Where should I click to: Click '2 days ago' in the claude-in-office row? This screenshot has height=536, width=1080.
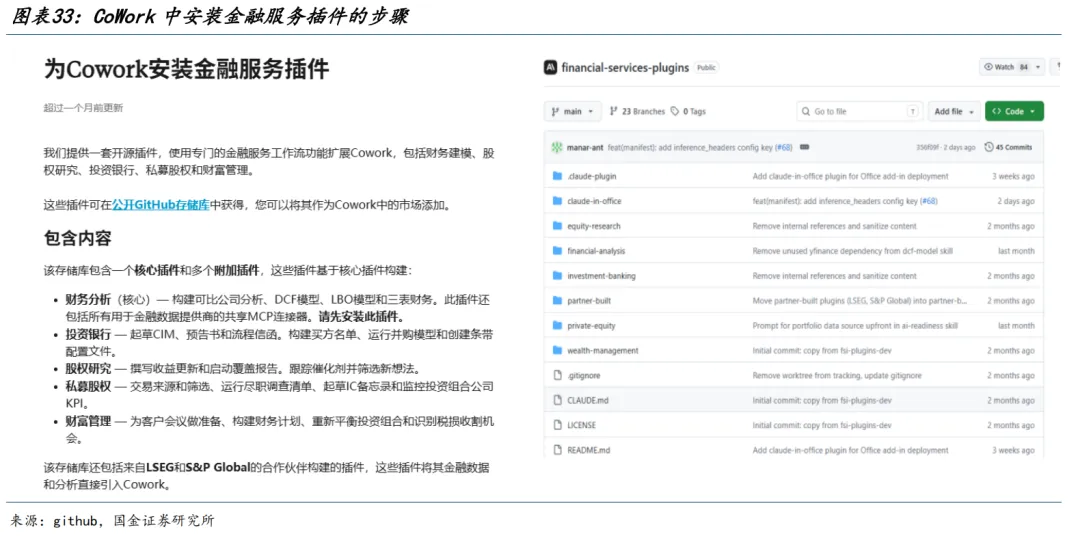coord(1015,201)
